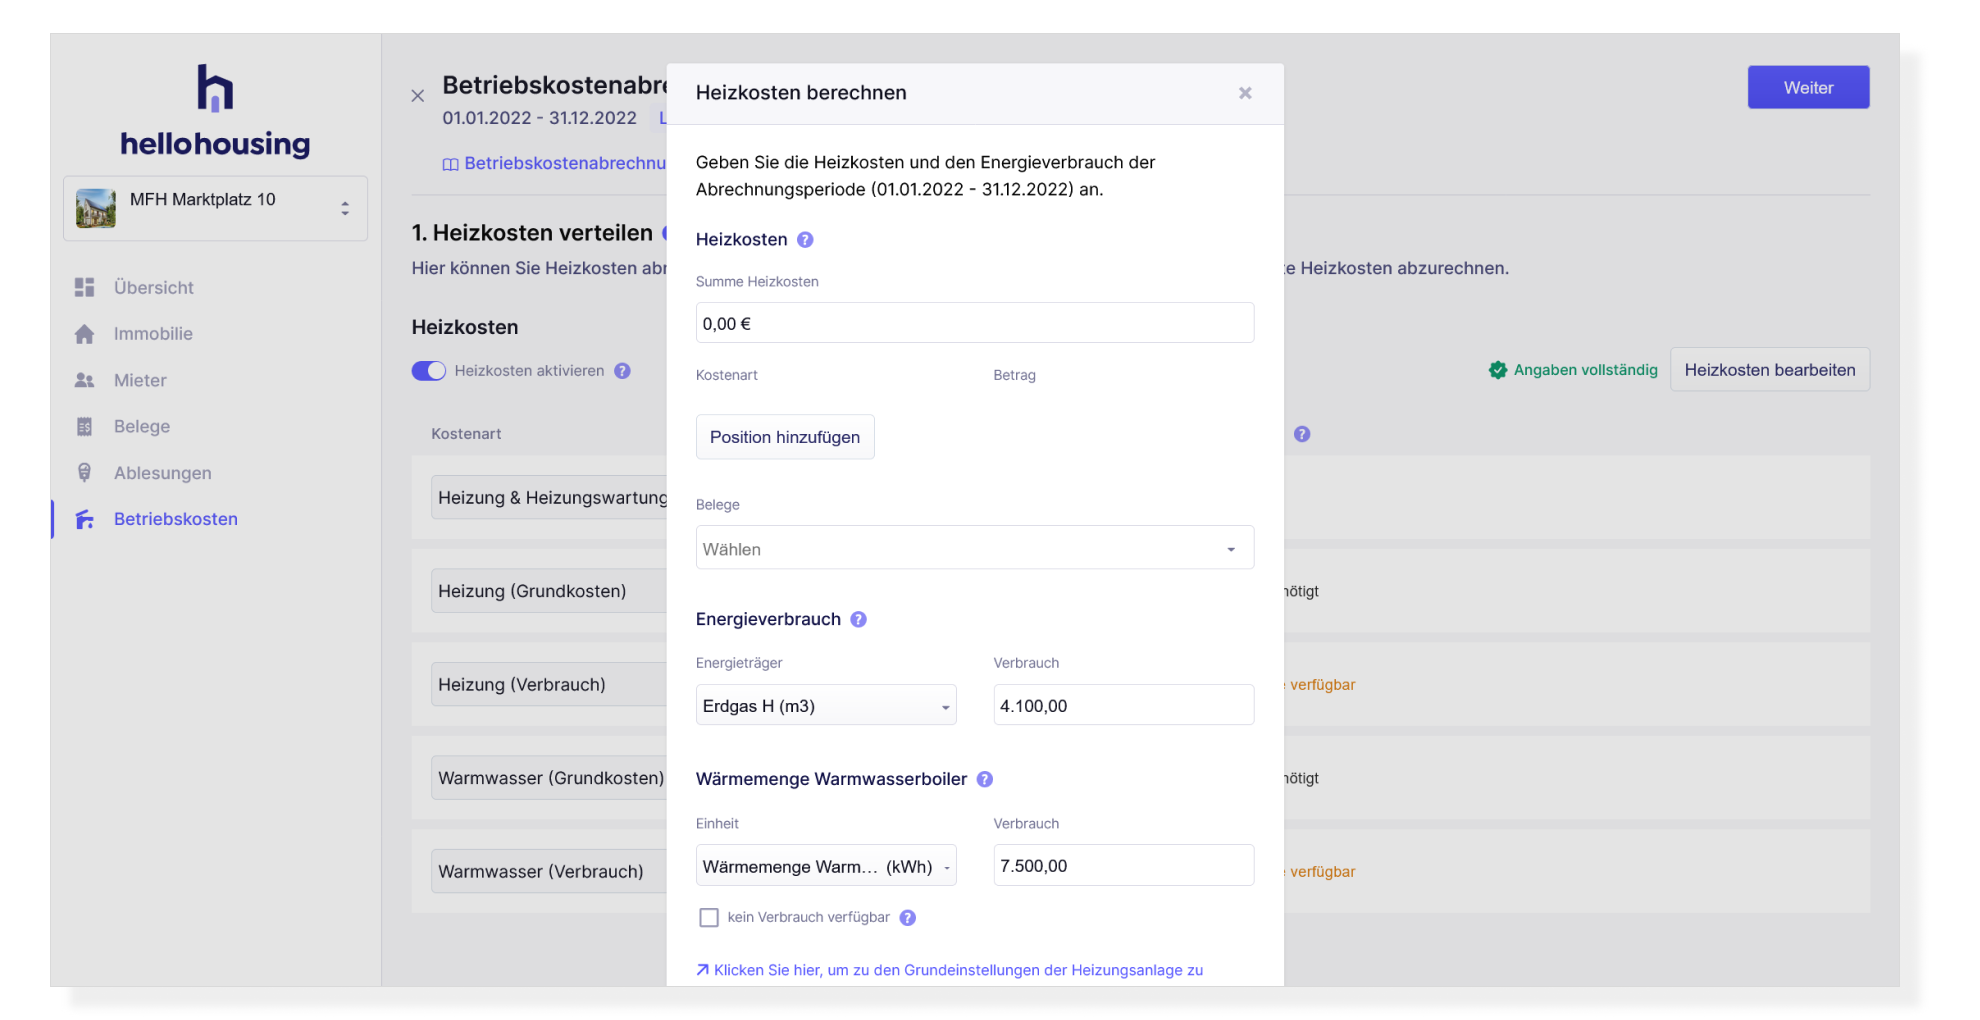
Task: Select the Betriebskosten sidebar icon
Action: (85, 519)
